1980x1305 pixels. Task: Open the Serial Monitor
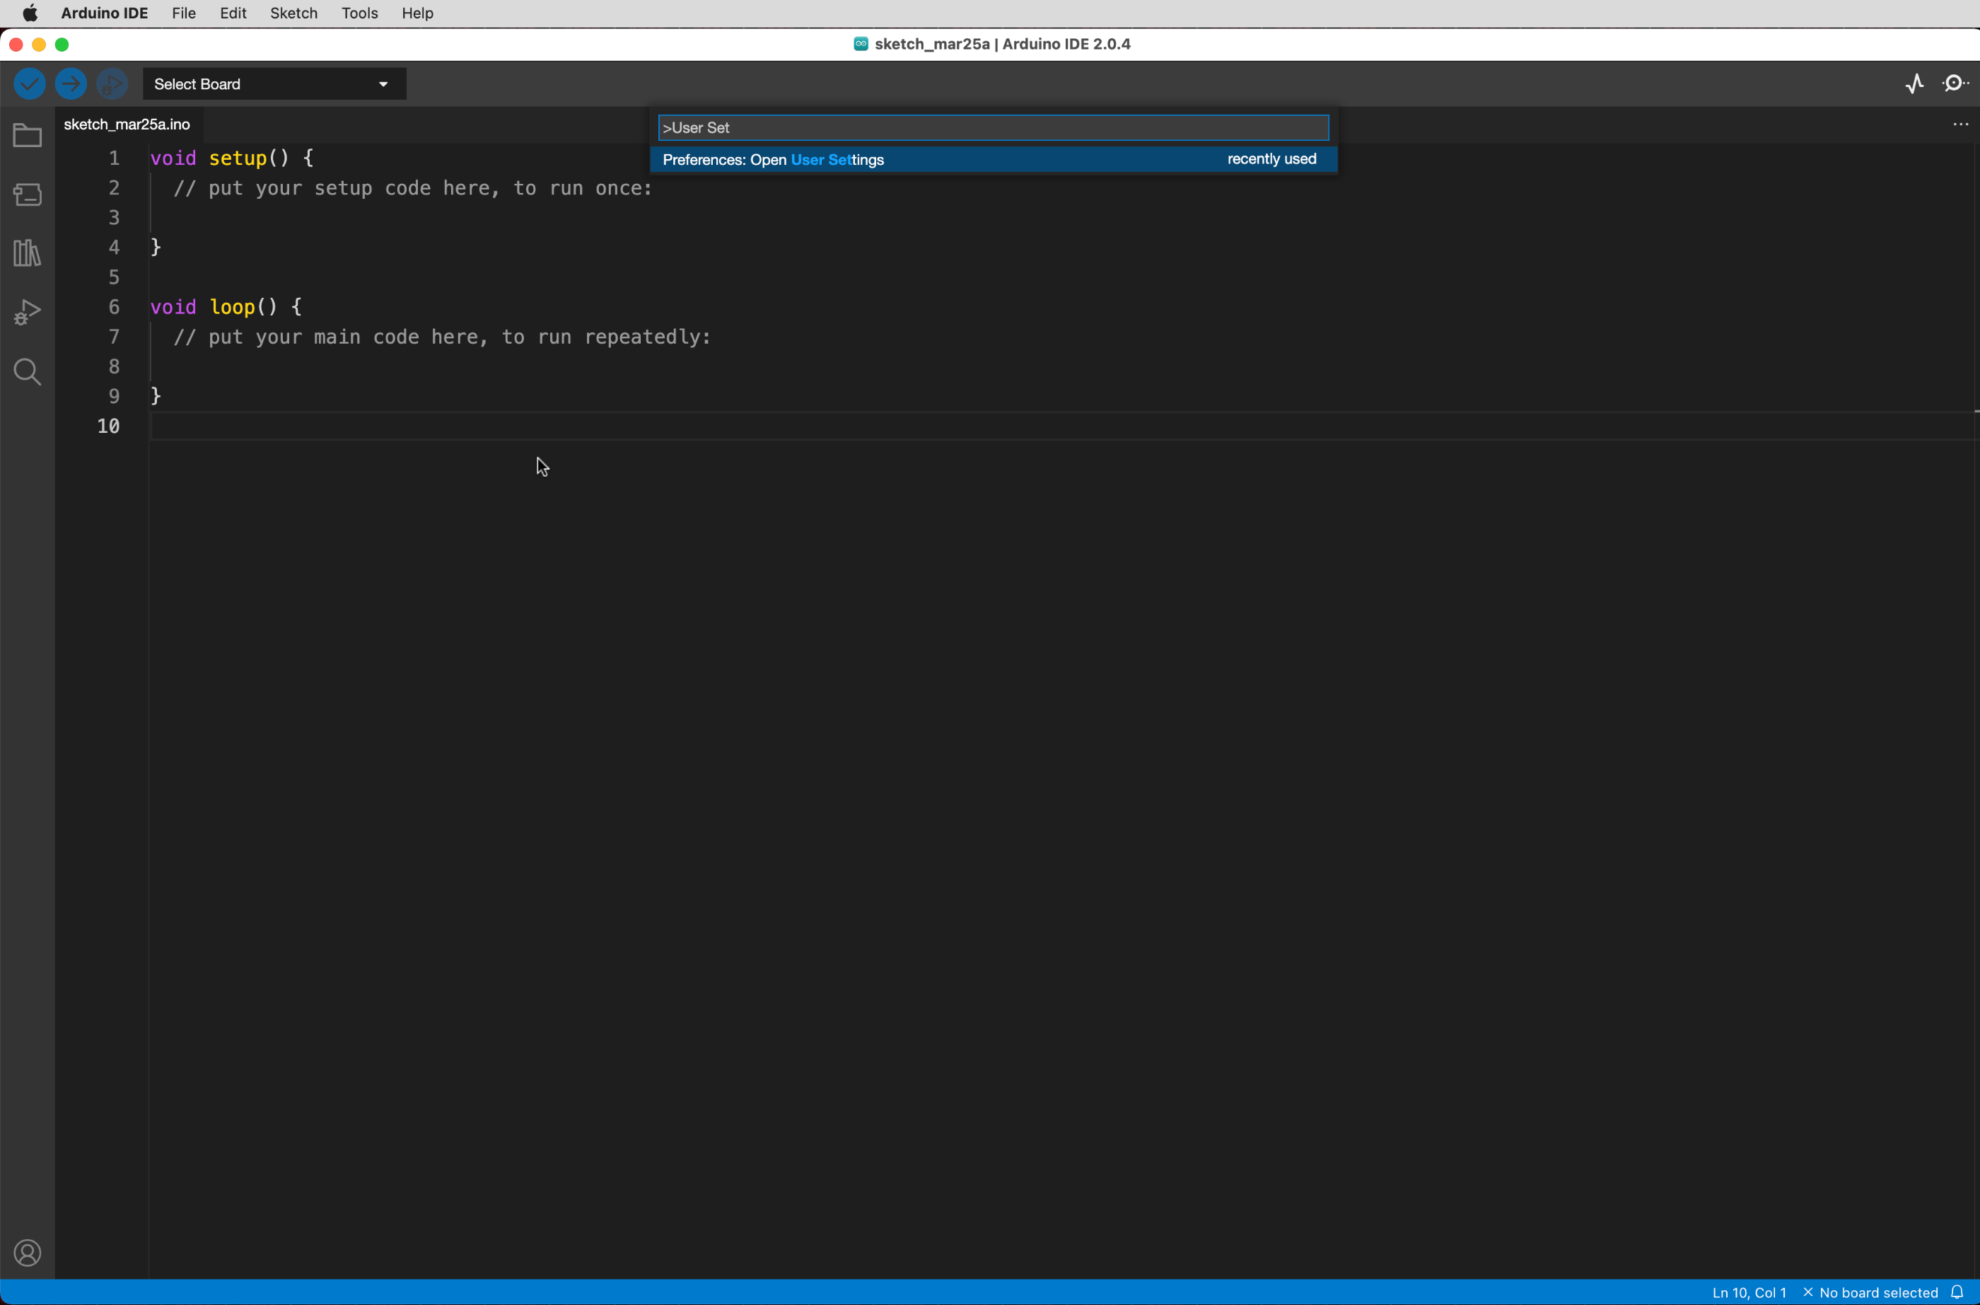pos(1955,83)
